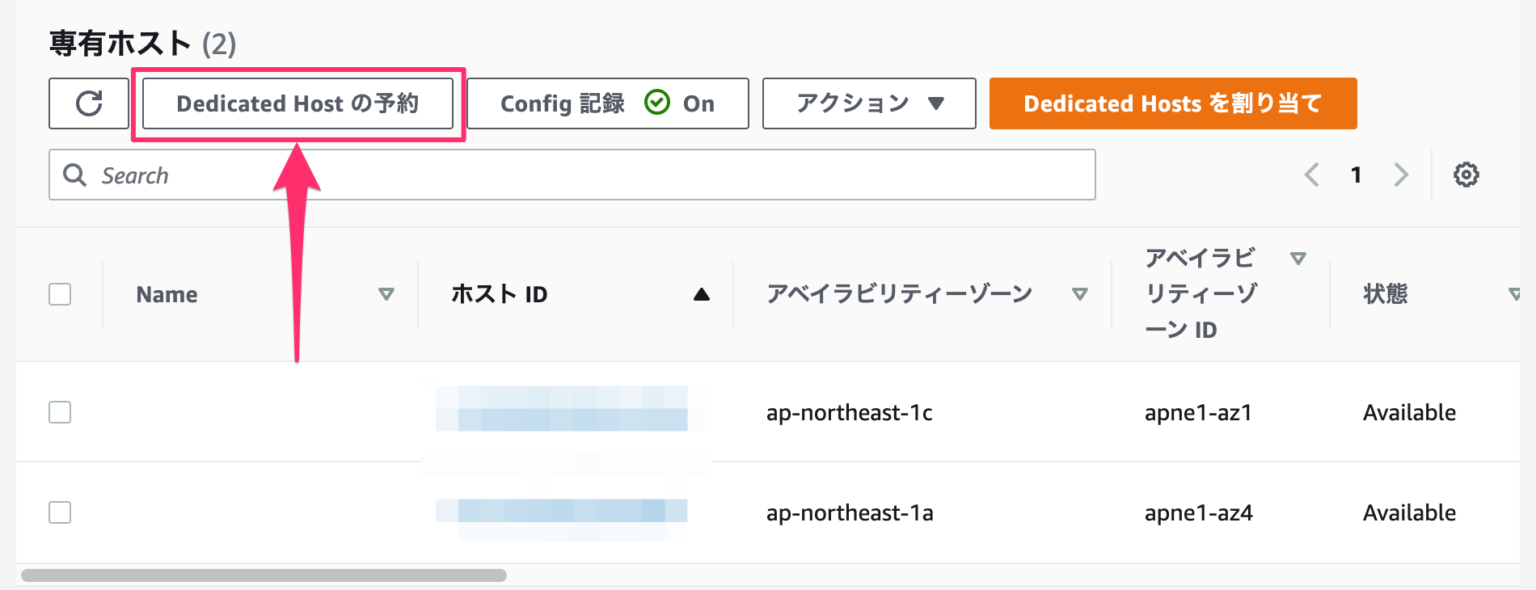Viewport: 1536px width, 590px height.
Task: Click the Dedicated Host の予約 button
Action: [x=298, y=103]
